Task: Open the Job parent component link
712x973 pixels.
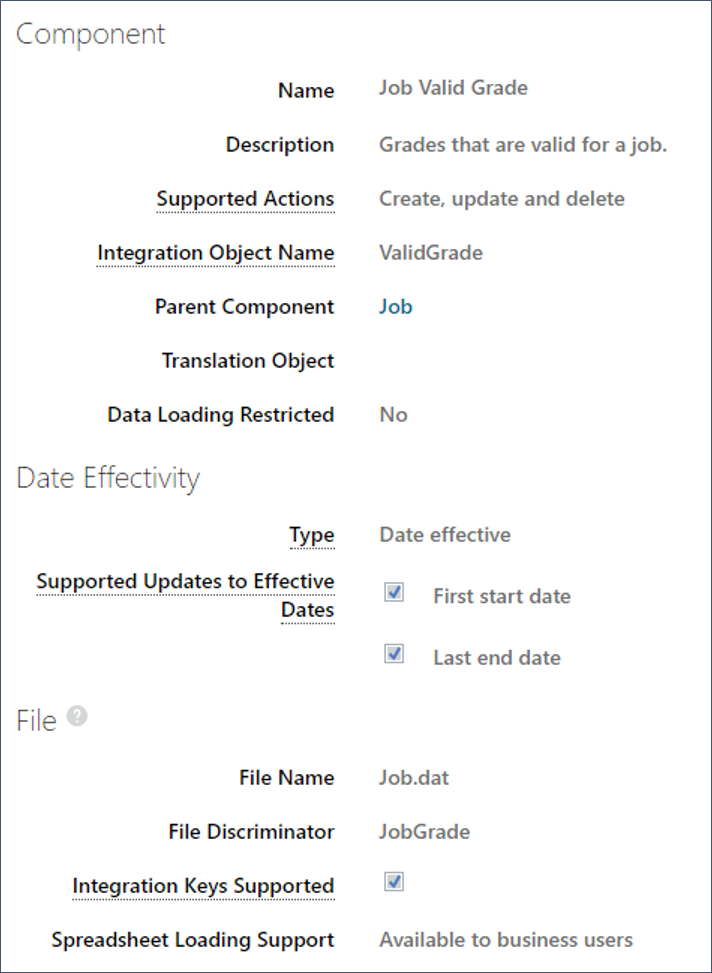Action: 394,306
